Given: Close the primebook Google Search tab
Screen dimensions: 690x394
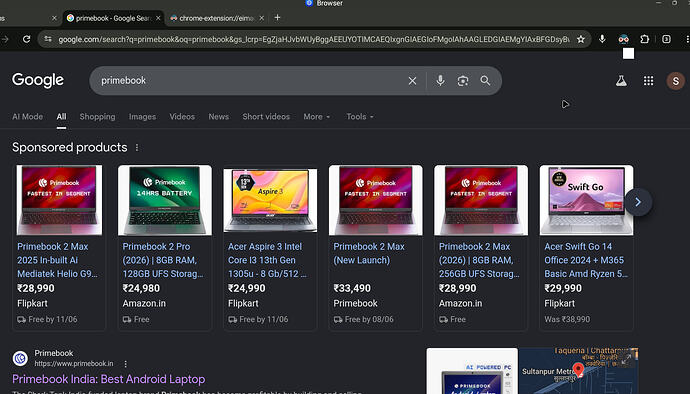Looking at the screenshot, I should pos(158,18).
